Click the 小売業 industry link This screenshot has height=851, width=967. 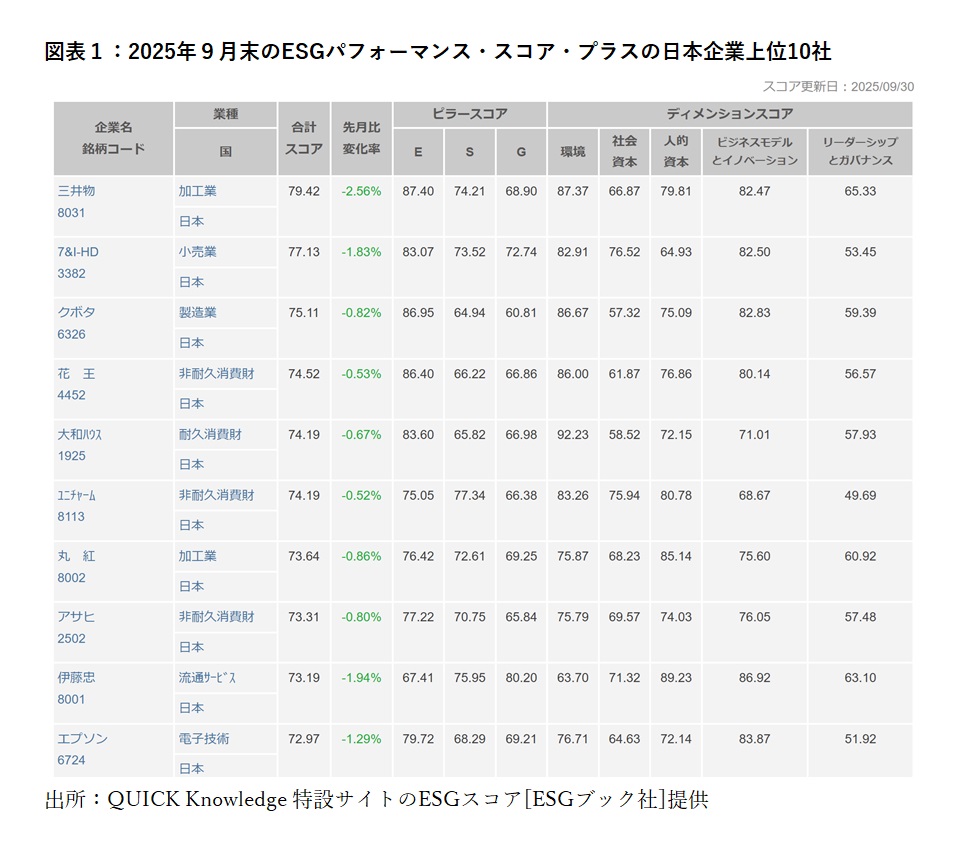point(198,252)
